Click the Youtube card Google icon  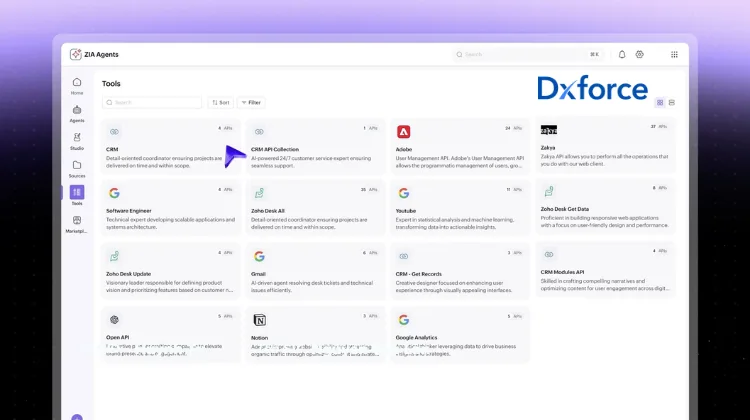click(404, 193)
